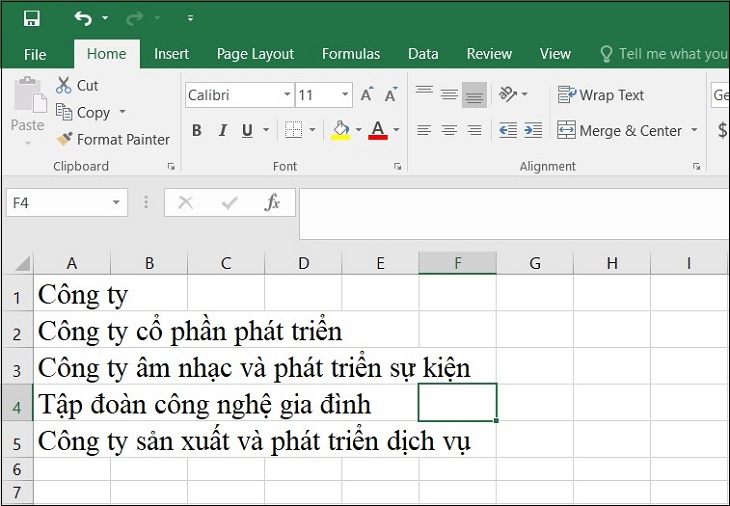Open the Underline style dropdown arrow
Image resolution: width=730 pixels, height=506 pixels.
coord(266,130)
